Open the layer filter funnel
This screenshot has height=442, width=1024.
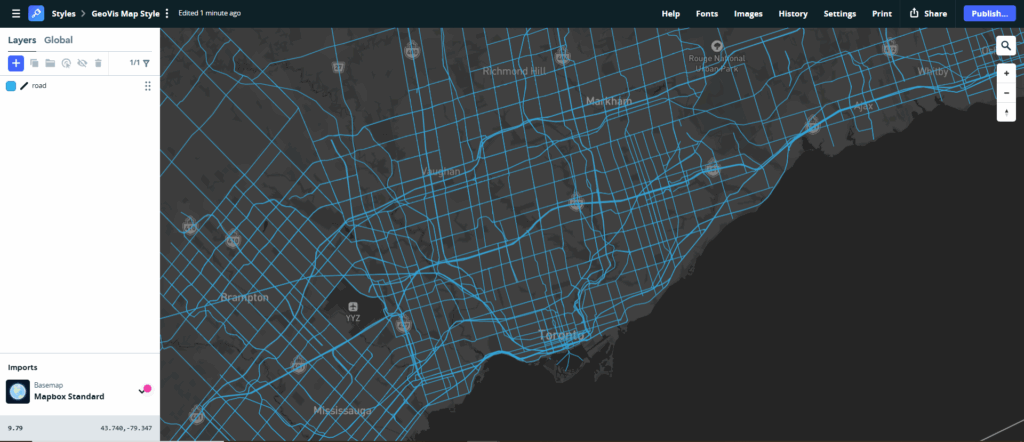pyautogui.click(x=146, y=63)
